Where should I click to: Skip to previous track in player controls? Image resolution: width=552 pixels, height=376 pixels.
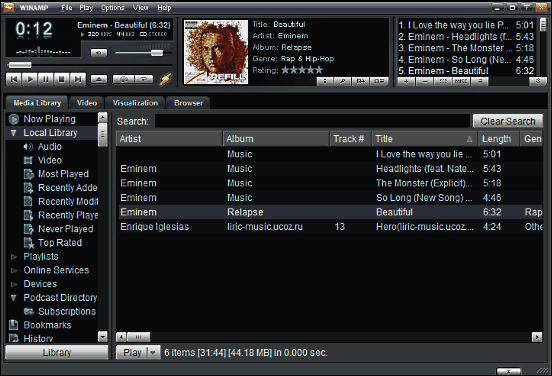tap(14, 79)
